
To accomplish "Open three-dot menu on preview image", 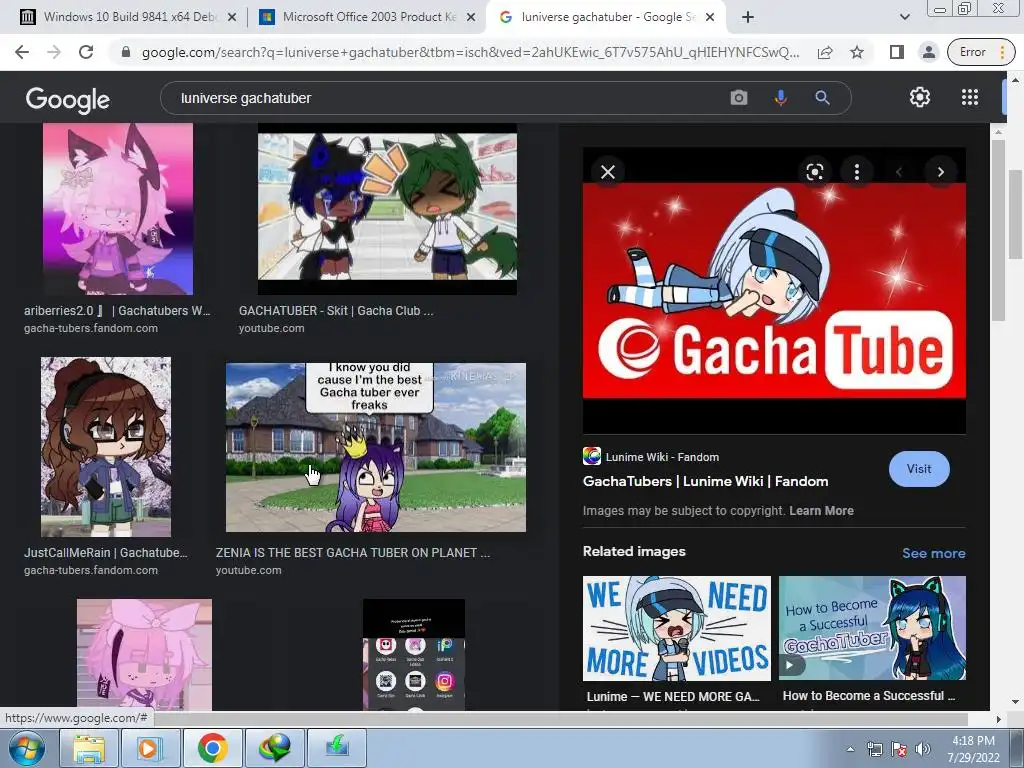I will 857,172.
